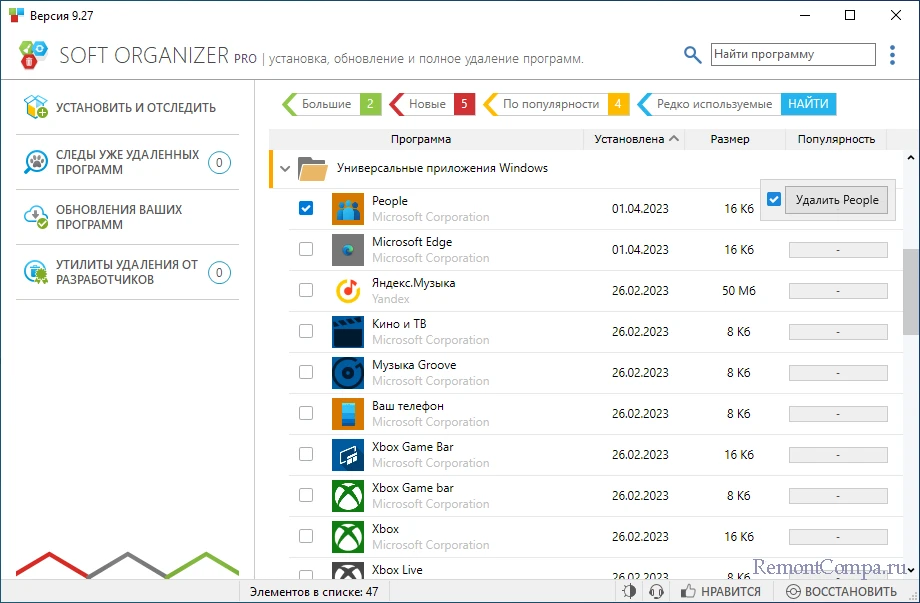
Task: Filter by Новые programs
Action: [x=432, y=104]
